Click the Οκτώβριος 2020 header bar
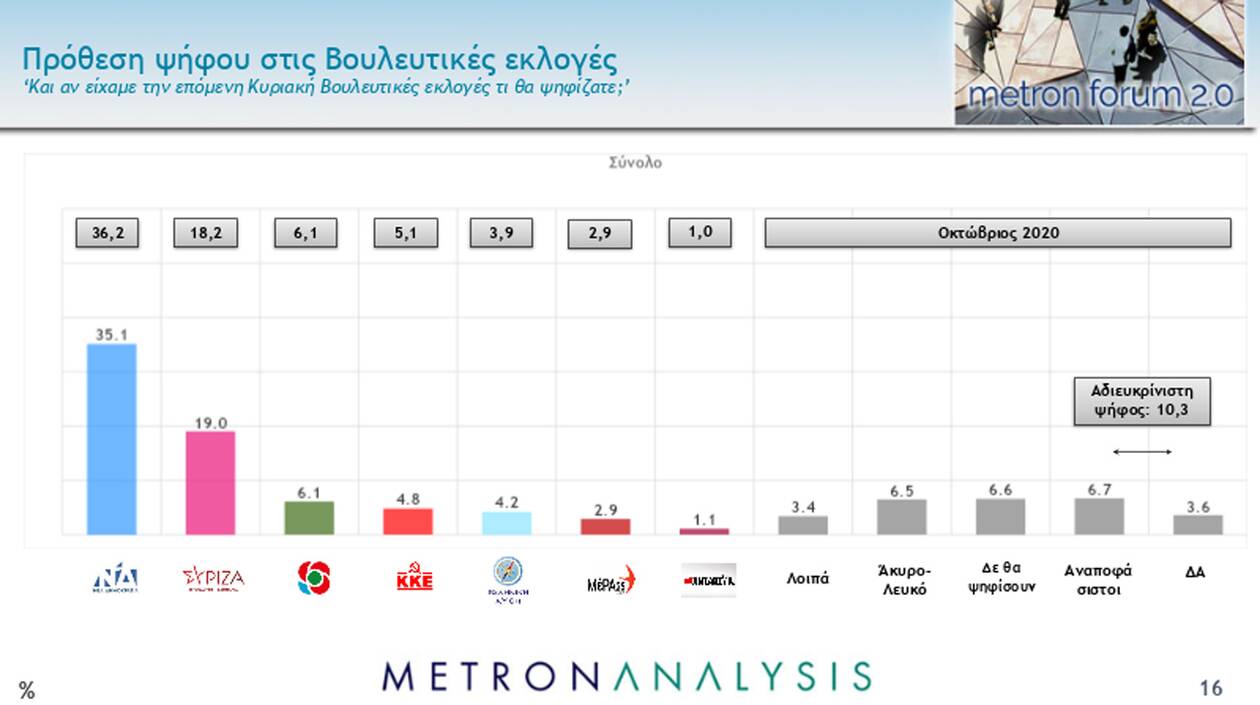Viewport: 1260px width, 705px height. click(x=997, y=233)
